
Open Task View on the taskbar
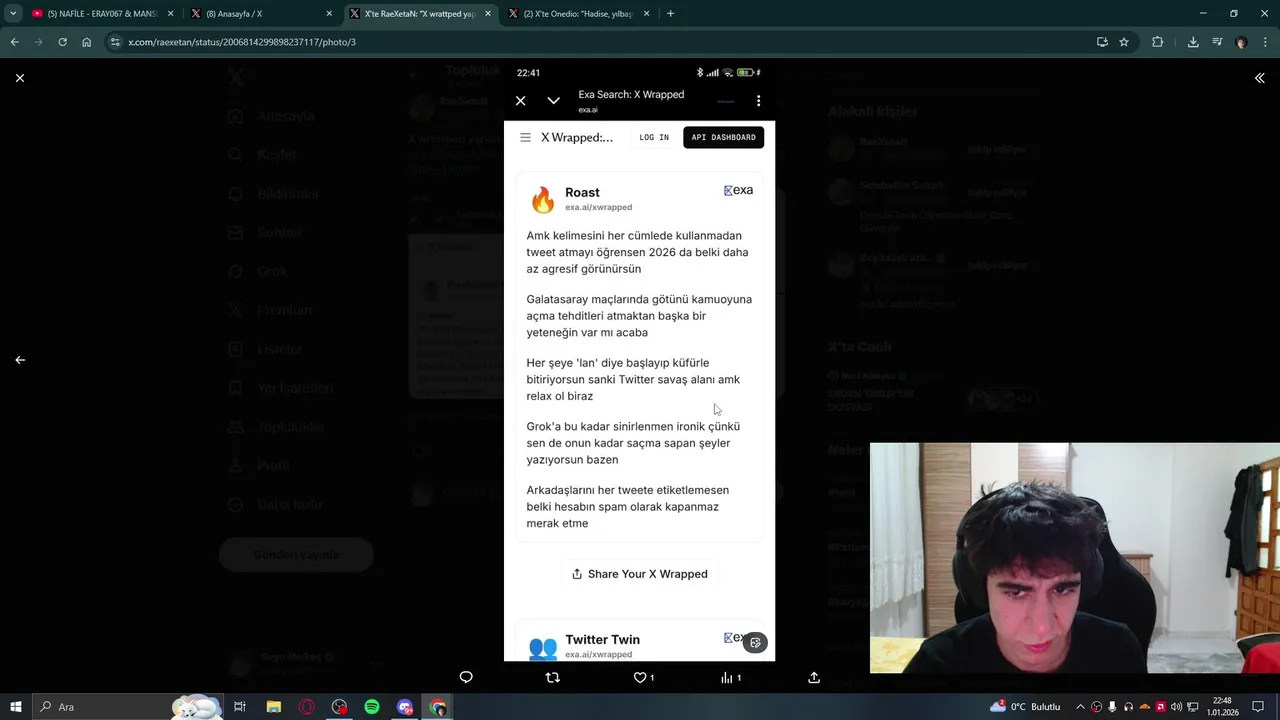click(x=240, y=707)
